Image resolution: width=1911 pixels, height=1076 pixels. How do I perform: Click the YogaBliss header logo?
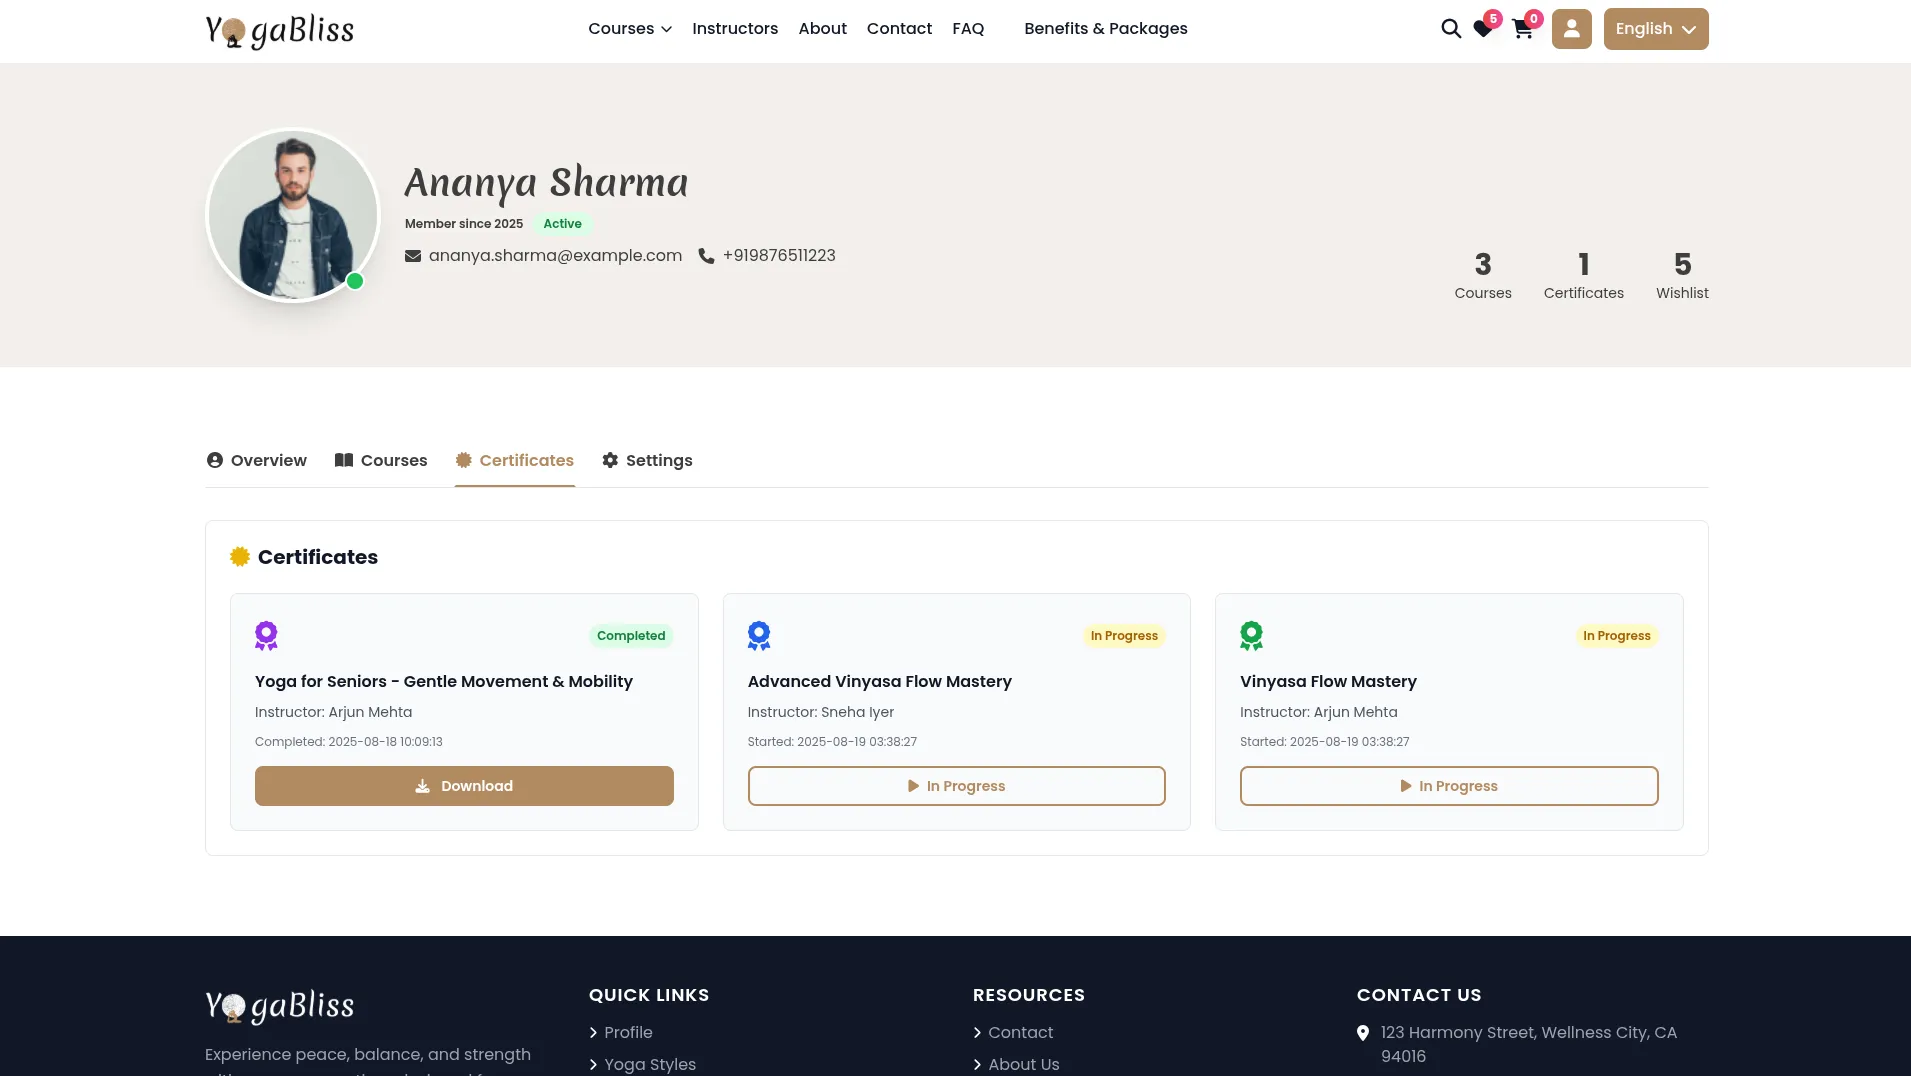pos(279,30)
